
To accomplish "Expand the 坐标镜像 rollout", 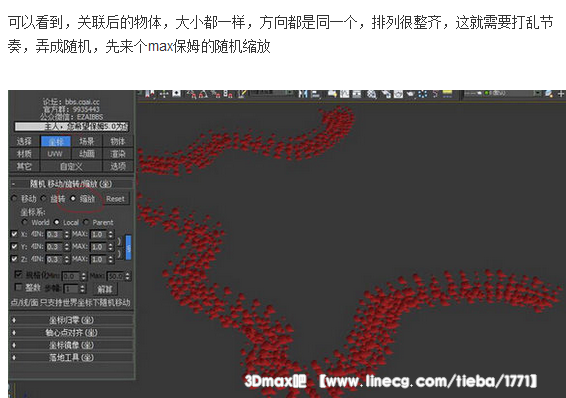I will [71, 345].
